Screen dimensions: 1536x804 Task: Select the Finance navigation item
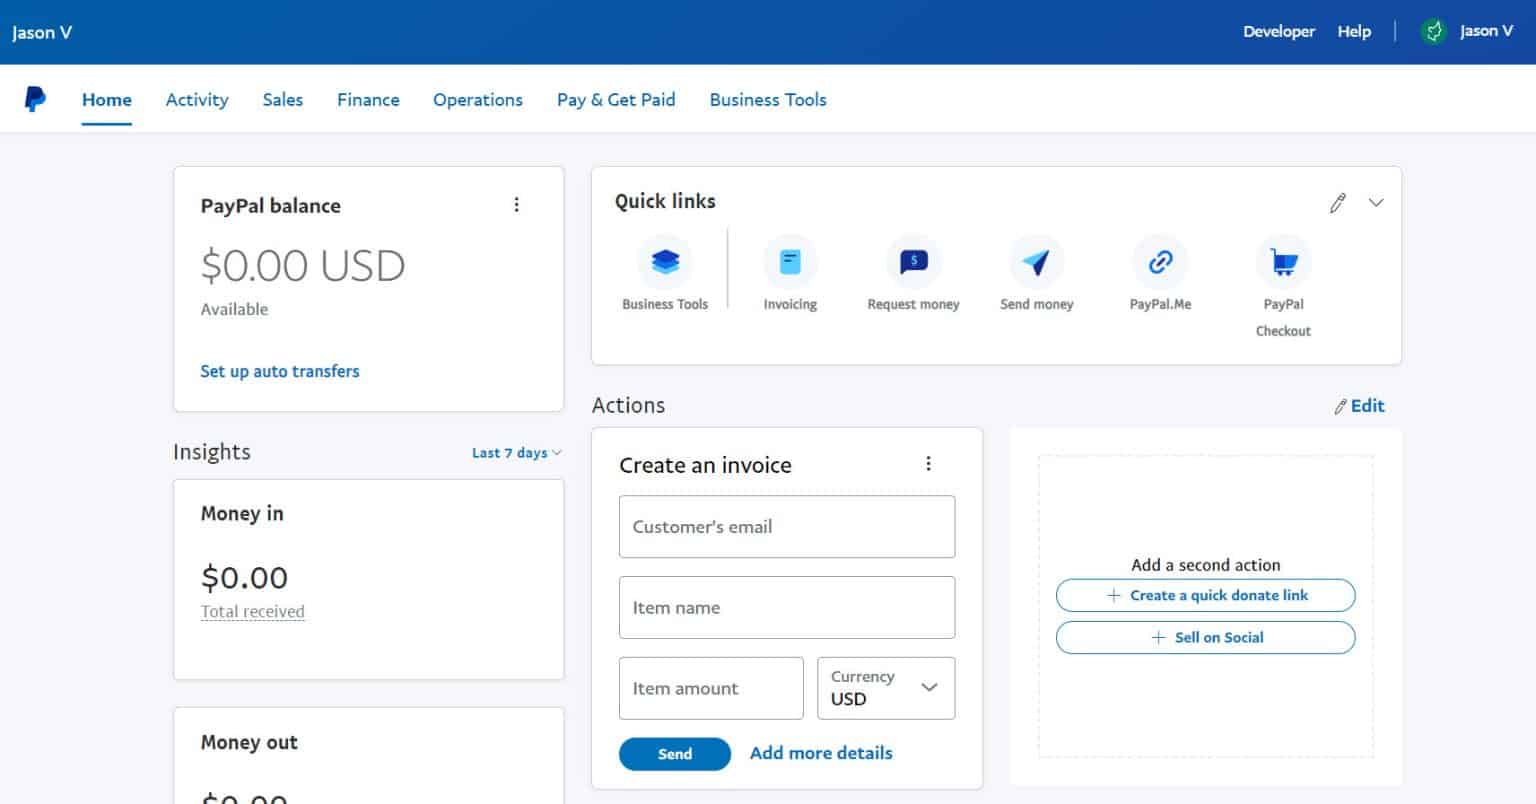pos(368,99)
